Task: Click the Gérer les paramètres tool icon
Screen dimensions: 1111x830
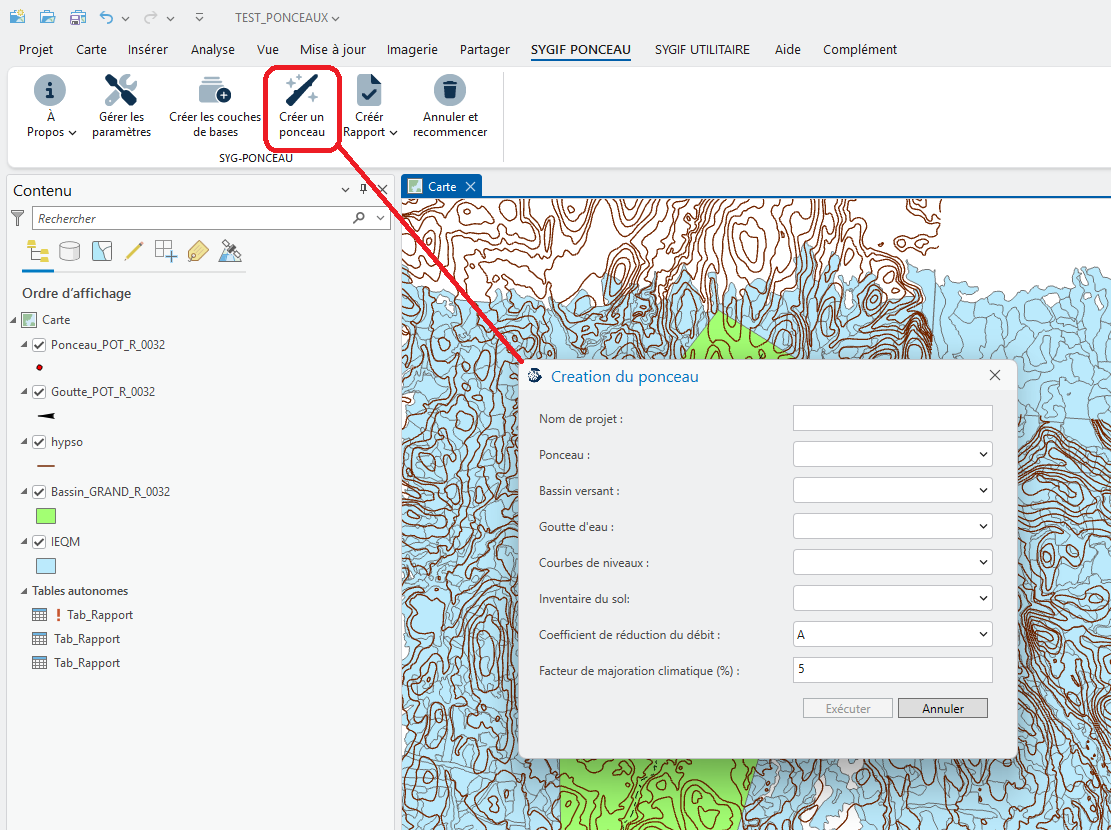Action: (121, 91)
